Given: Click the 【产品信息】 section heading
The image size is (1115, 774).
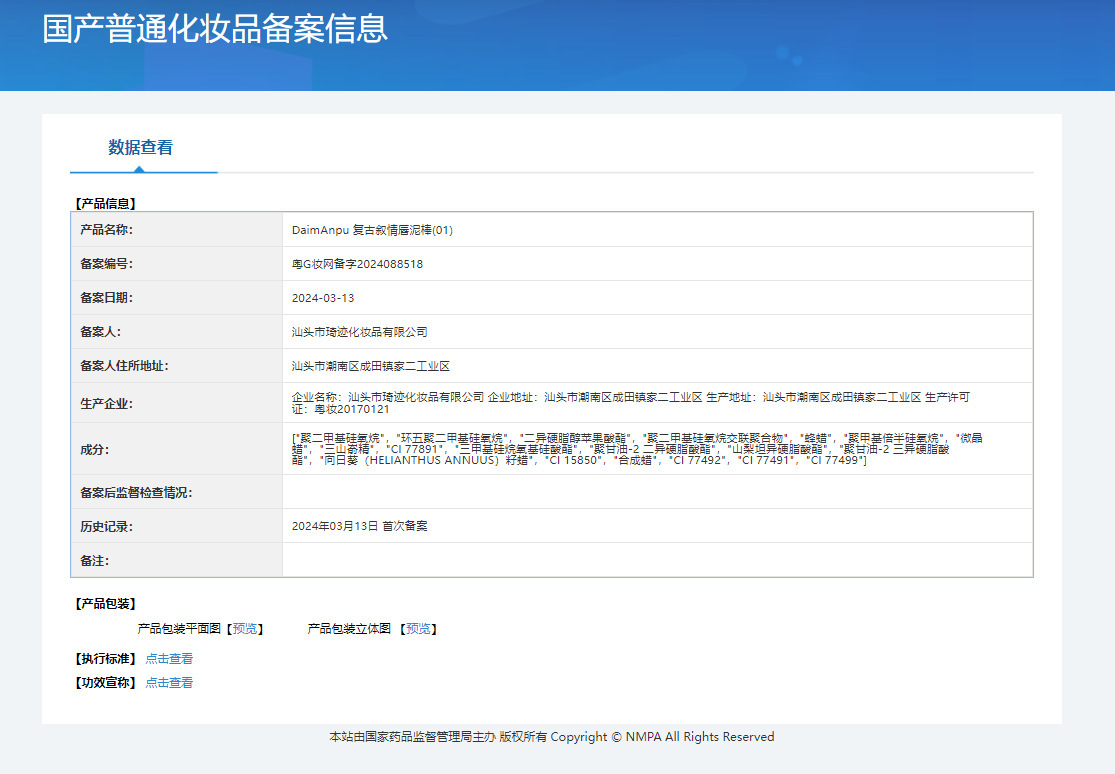Looking at the screenshot, I should point(105,203).
